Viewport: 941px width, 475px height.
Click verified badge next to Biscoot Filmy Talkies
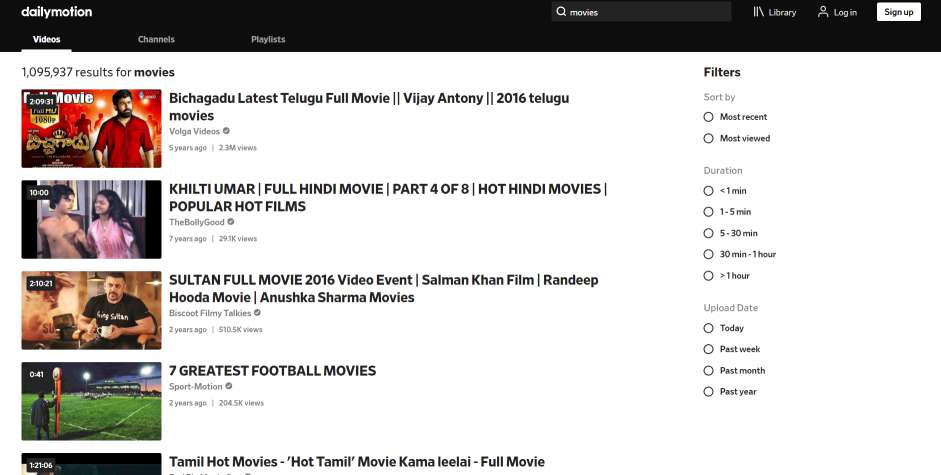pos(257,313)
